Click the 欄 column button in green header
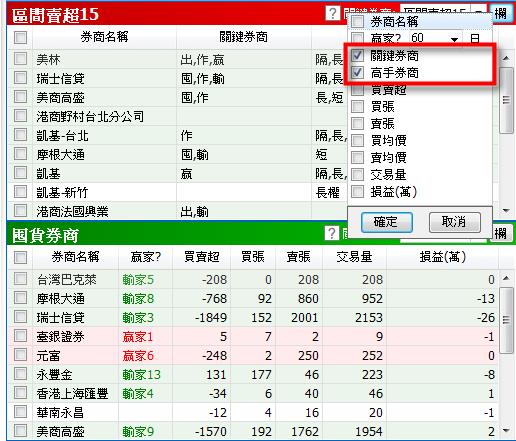This screenshot has height=441, width=516. tap(501, 234)
